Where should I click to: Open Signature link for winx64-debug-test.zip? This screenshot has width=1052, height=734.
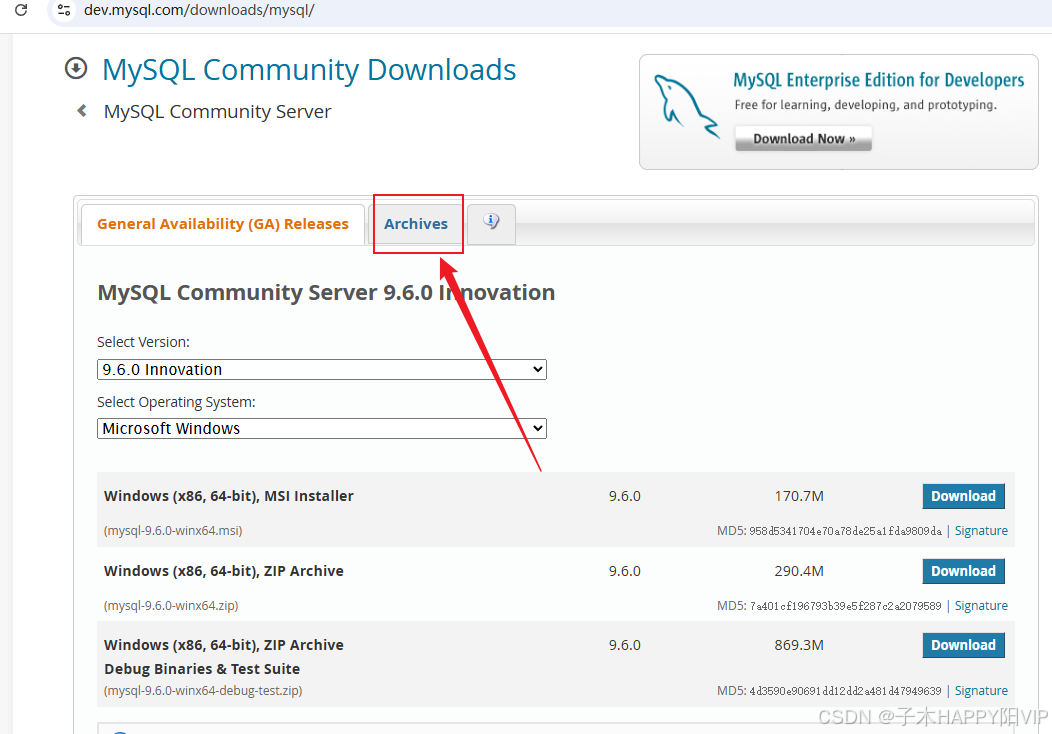click(981, 690)
